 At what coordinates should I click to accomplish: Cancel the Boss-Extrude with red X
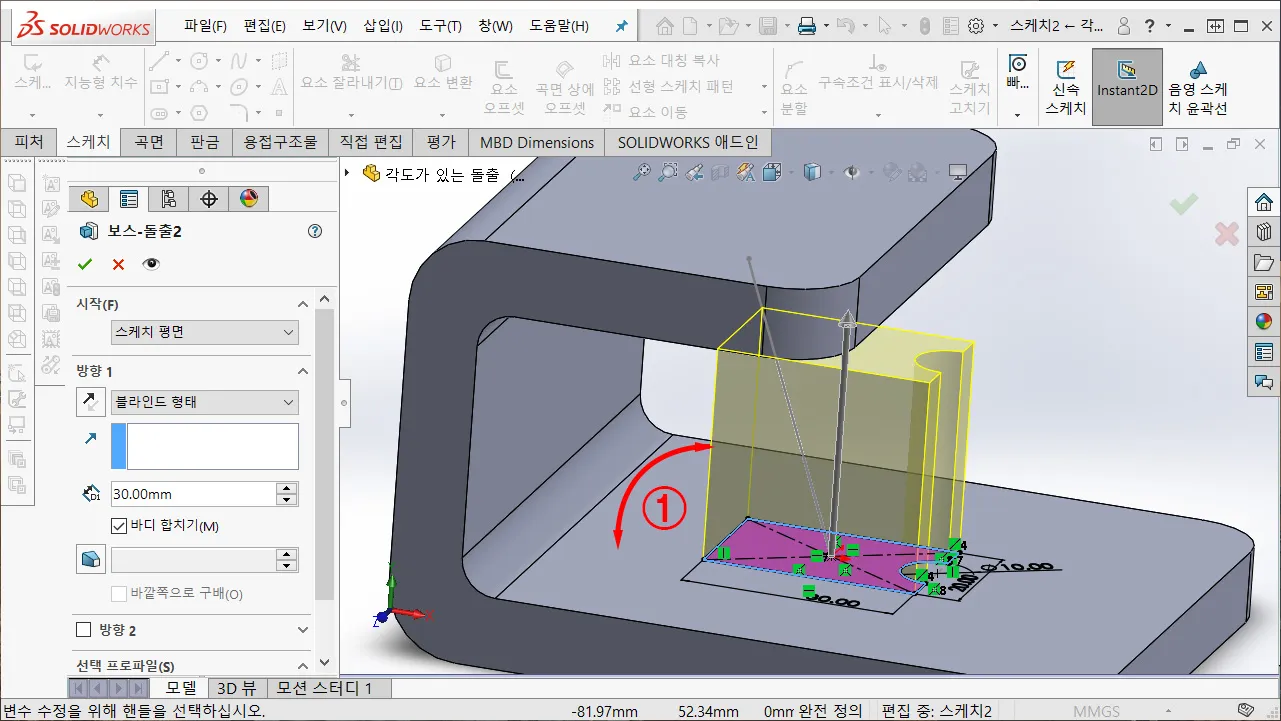coord(118,264)
